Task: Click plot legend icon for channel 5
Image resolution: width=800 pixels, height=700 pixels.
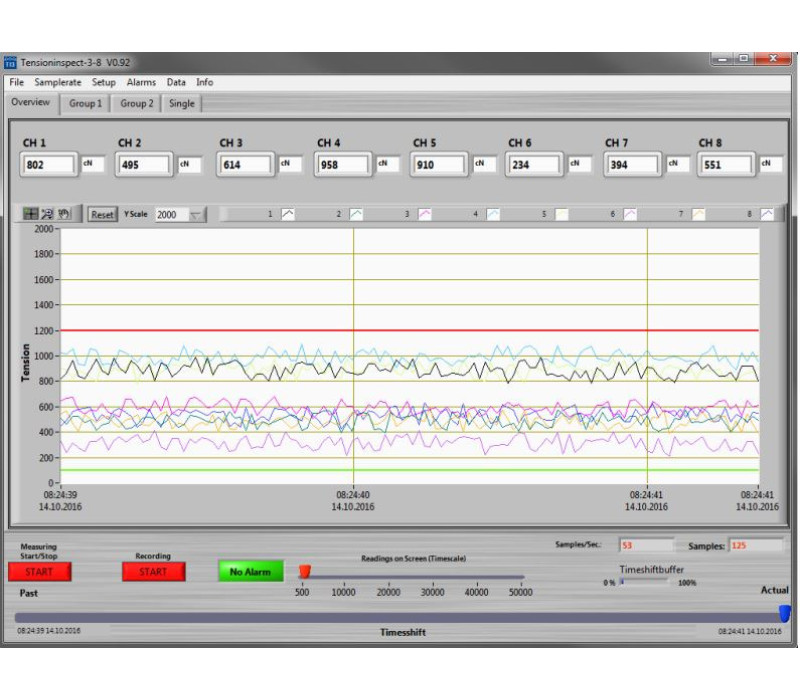Action: click(x=561, y=214)
